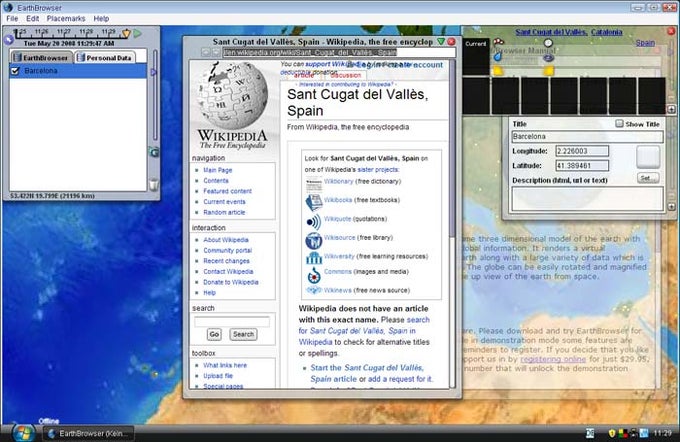Open the File menu
680x442 pixels.
click(12, 19)
